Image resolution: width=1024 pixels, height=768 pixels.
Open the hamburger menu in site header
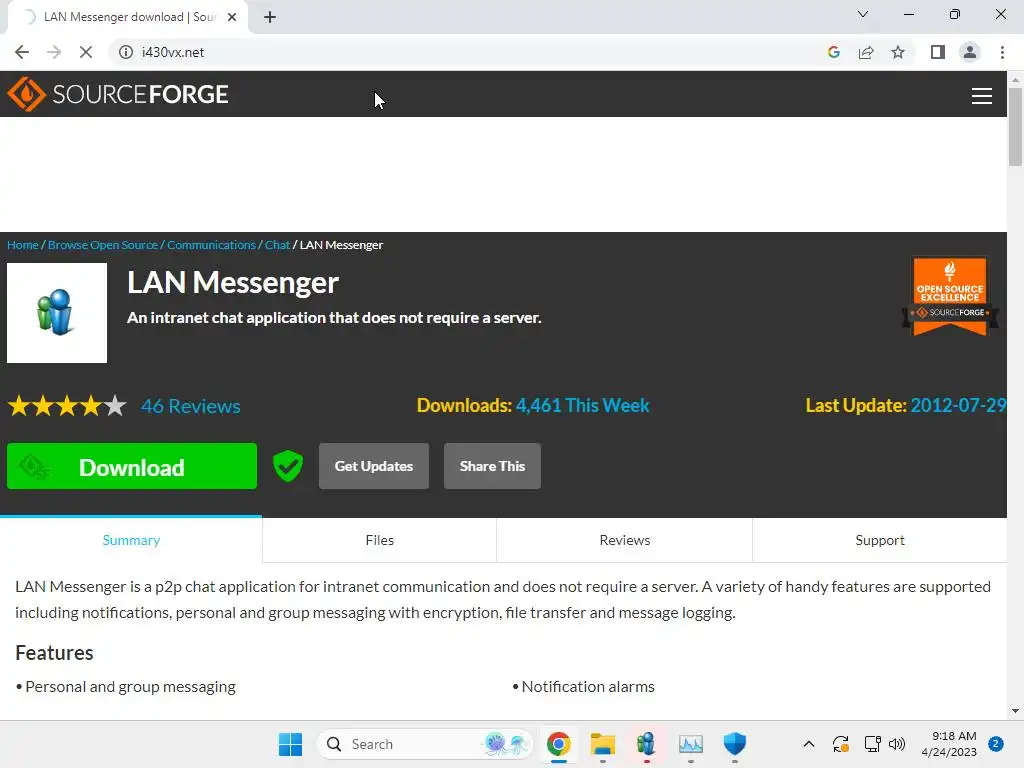coord(982,96)
